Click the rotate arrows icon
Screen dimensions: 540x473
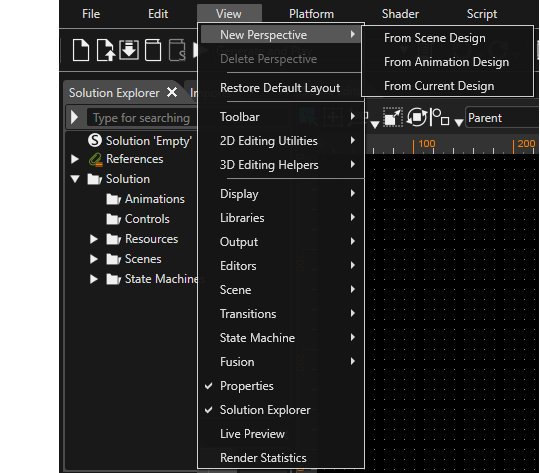pyautogui.click(x=417, y=117)
